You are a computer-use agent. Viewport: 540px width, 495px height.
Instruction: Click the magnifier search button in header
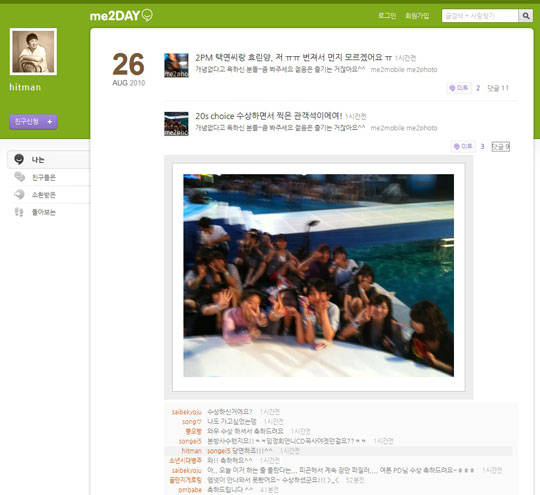click(526, 16)
